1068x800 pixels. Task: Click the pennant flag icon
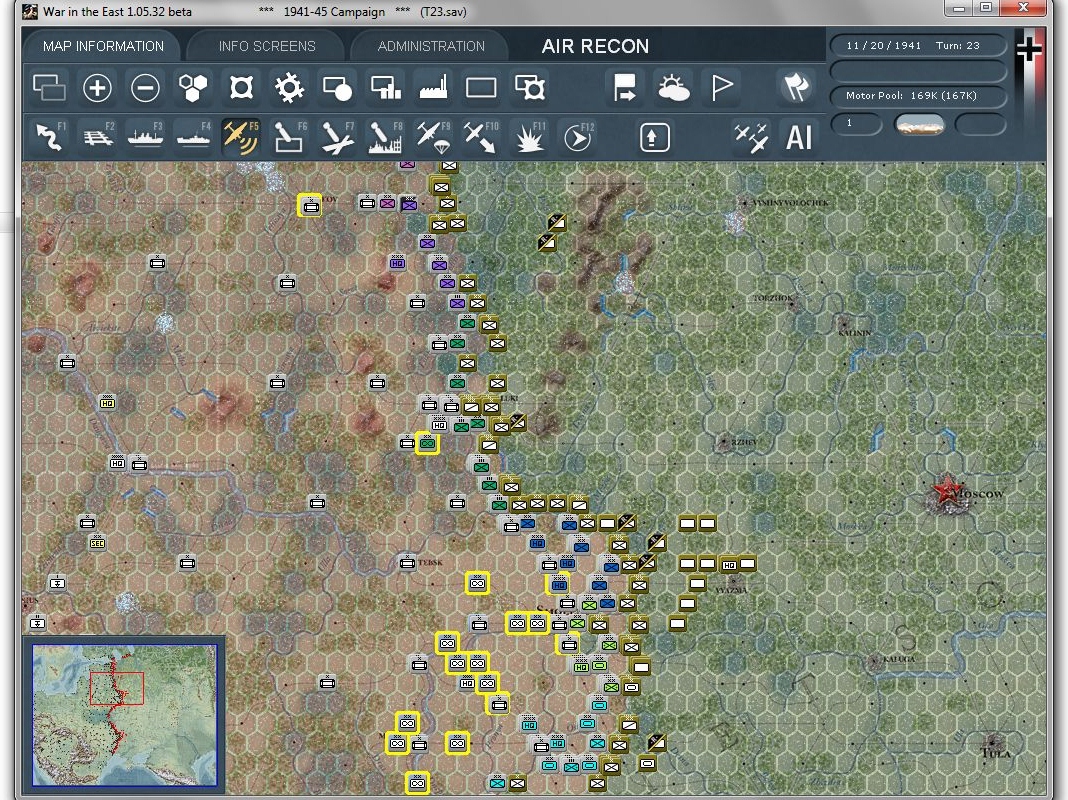[x=721, y=88]
